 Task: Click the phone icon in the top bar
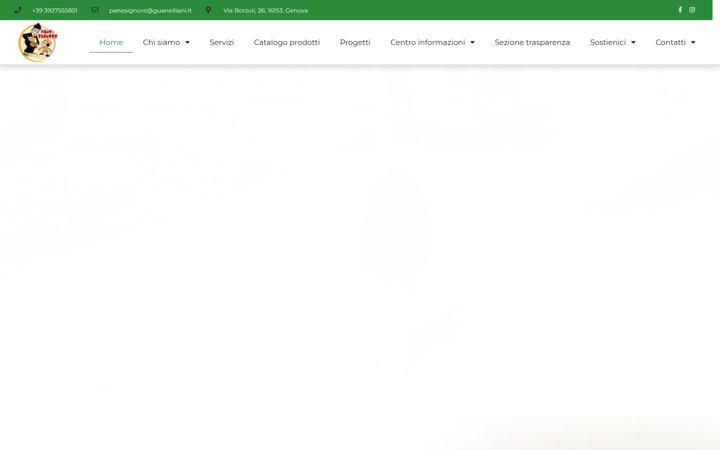pos(18,10)
